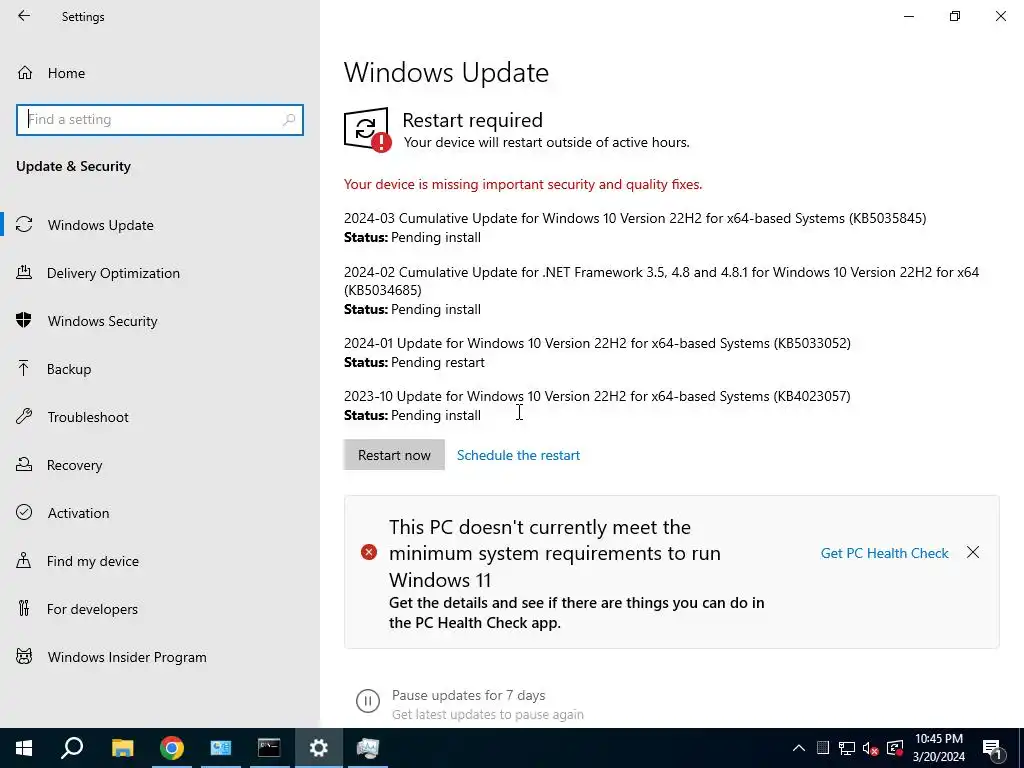Show hidden system tray icons
The height and width of the screenshot is (768, 1024).
(799, 748)
